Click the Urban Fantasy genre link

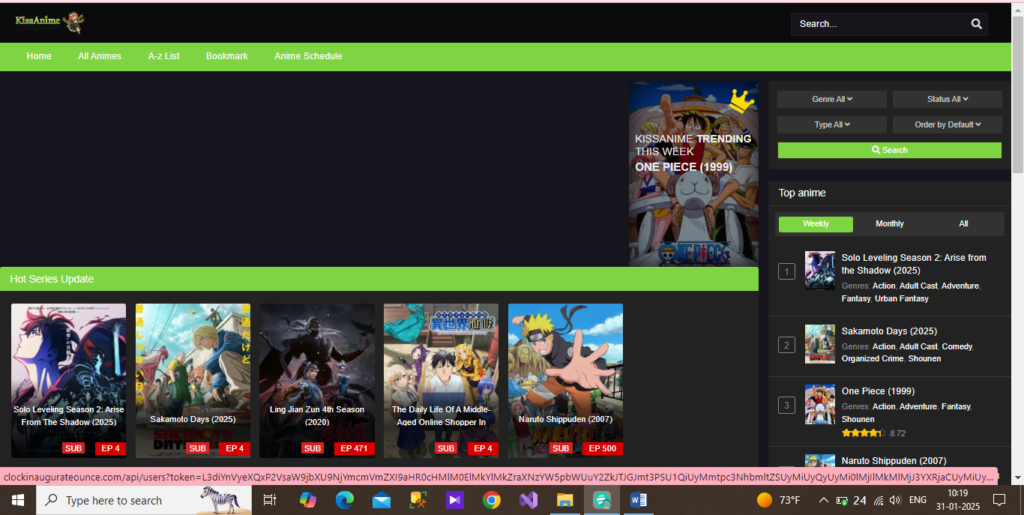click(901, 298)
